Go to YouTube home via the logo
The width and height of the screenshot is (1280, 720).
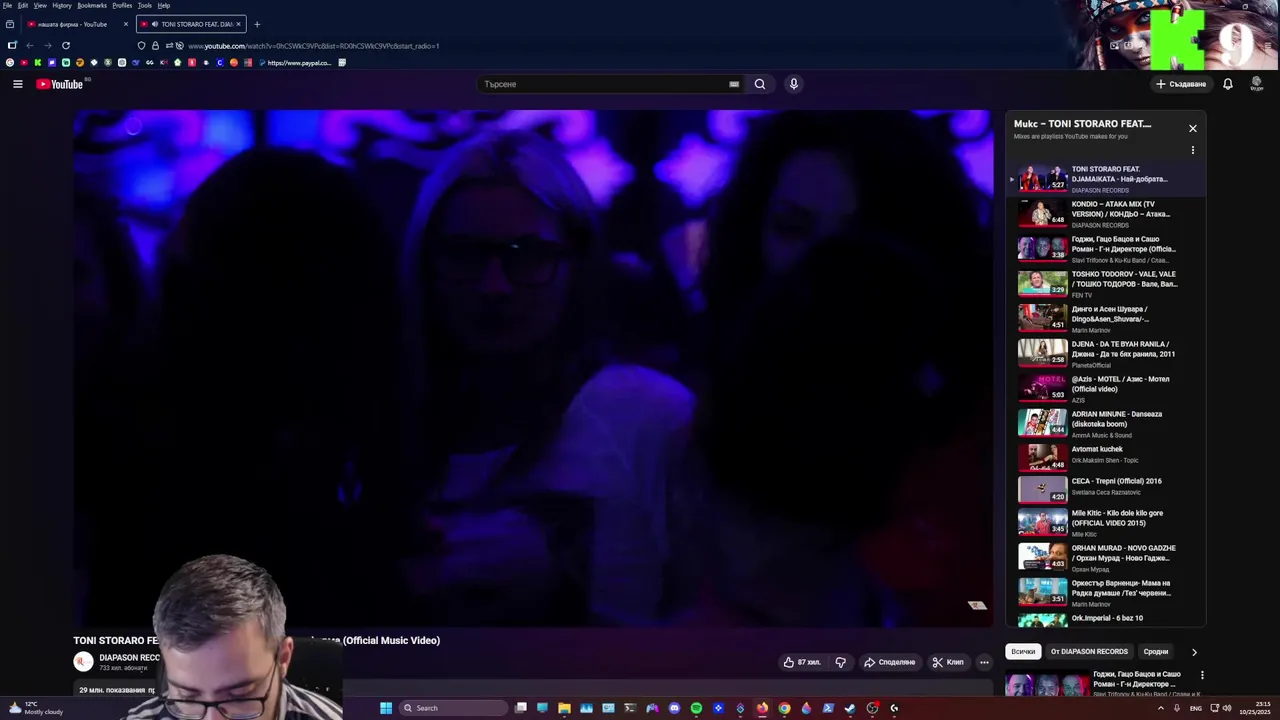point(60,84)
